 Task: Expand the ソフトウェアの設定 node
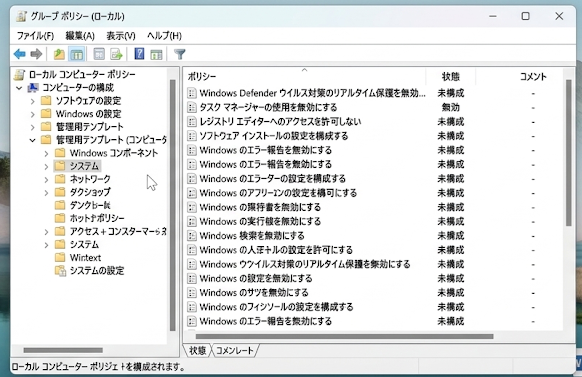[x=33, y=101]
